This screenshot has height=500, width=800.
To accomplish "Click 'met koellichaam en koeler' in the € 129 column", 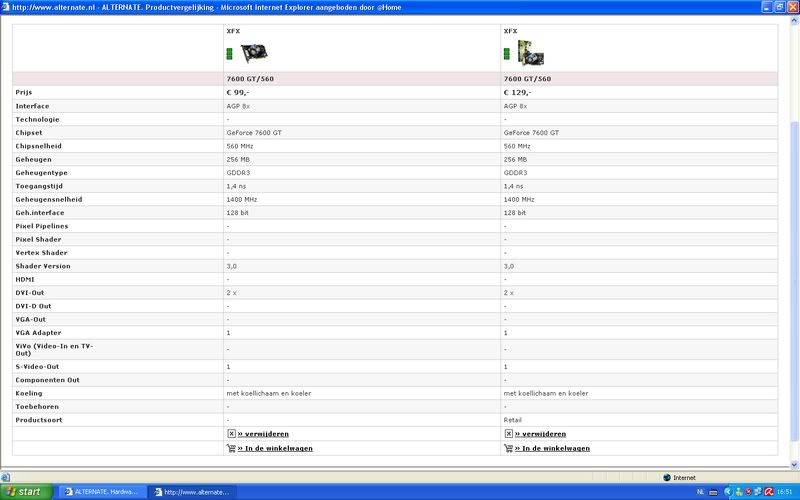I will click(546, 393).
